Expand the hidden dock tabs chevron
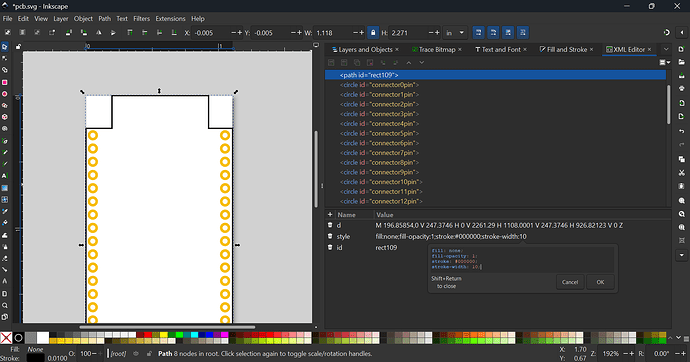The height and width of the screenshot is (362, 690). [x=666, y=49]
